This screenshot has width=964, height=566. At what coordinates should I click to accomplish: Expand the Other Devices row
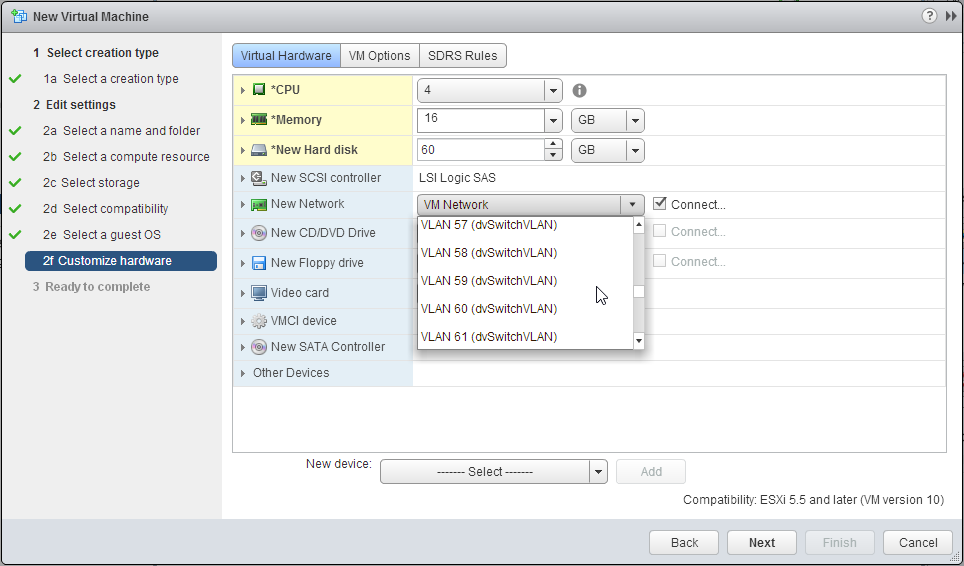click(x=243, y=373)
